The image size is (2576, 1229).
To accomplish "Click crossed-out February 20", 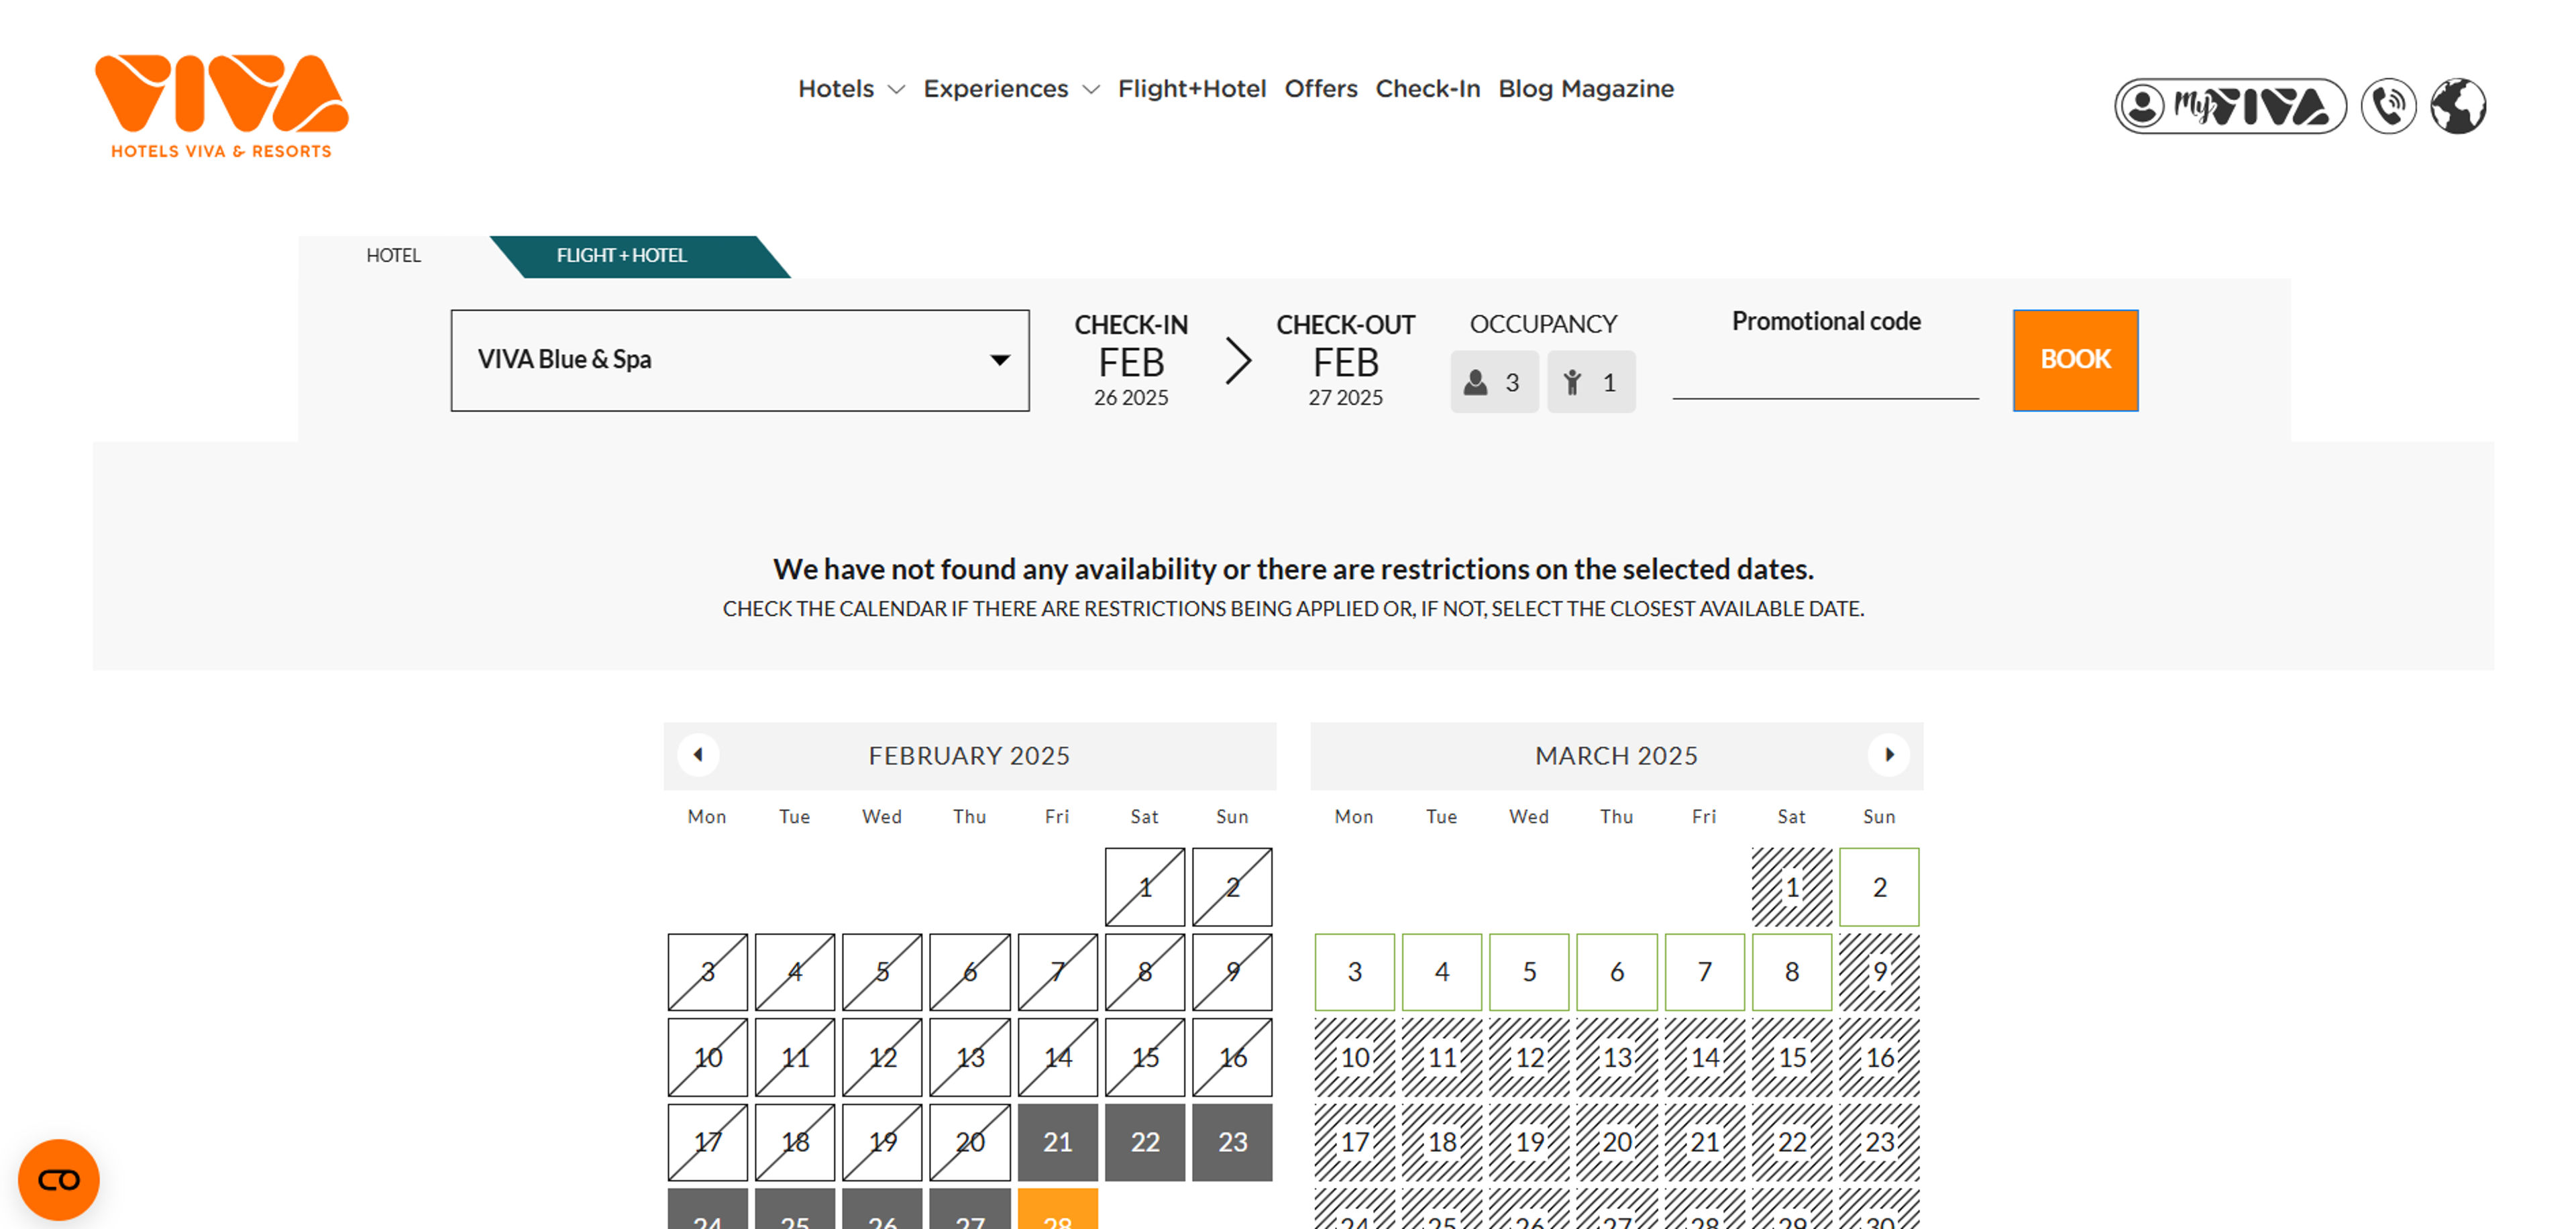I will [969, 1142].
